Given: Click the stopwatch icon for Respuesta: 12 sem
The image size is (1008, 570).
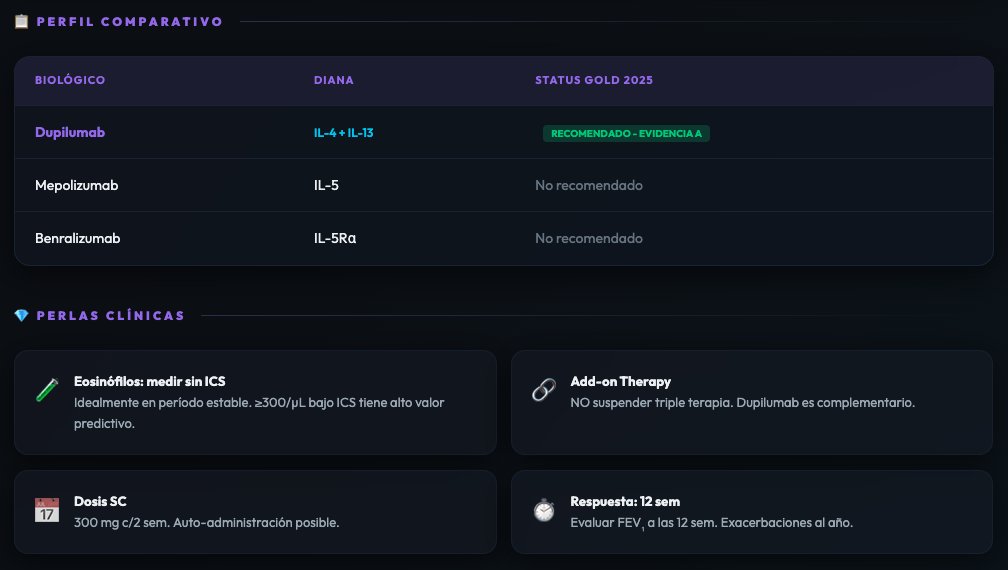Looking at the screenshot, I should [544, 510].
